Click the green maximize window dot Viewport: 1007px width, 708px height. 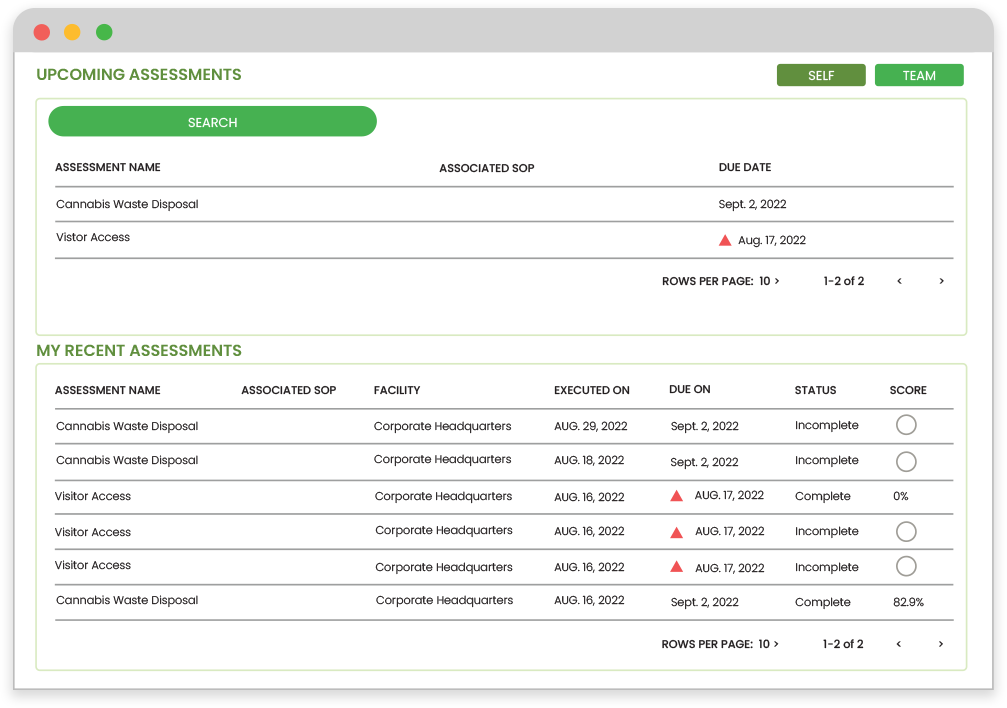pos(104,31)
